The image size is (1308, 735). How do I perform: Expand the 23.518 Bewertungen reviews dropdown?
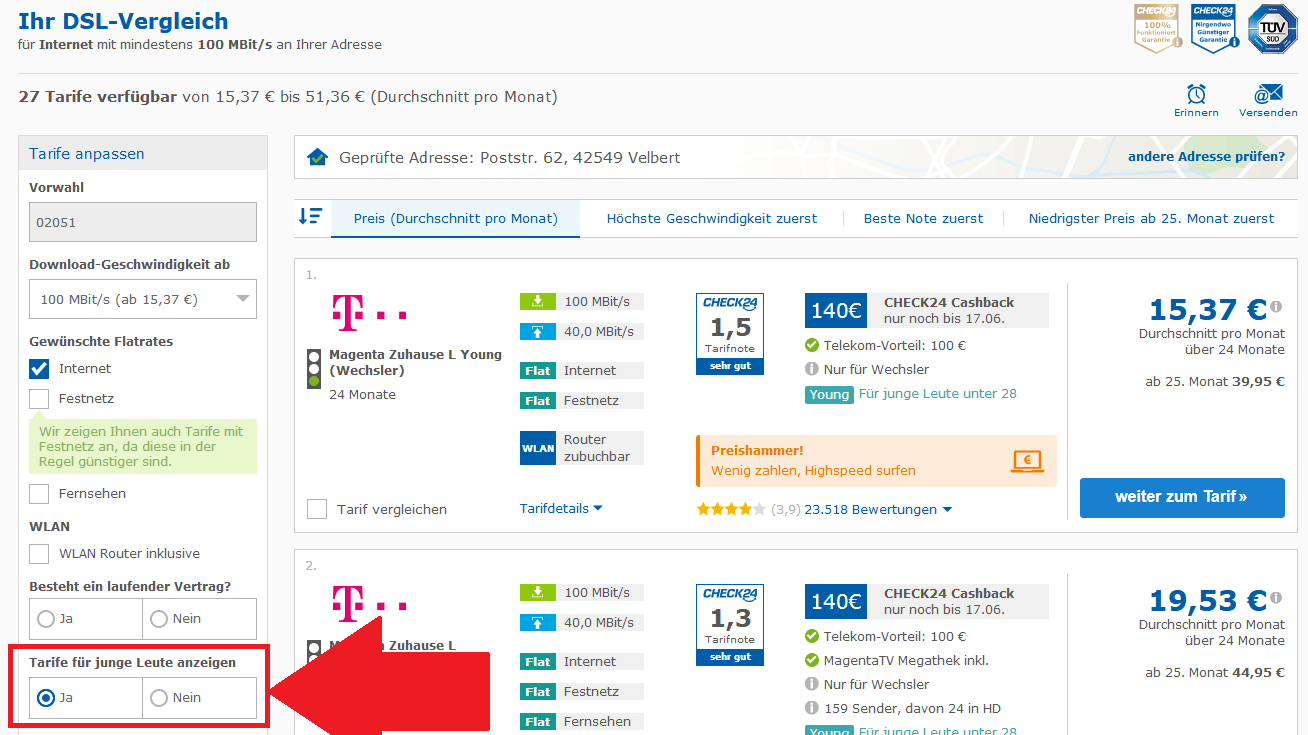point(878,509)
